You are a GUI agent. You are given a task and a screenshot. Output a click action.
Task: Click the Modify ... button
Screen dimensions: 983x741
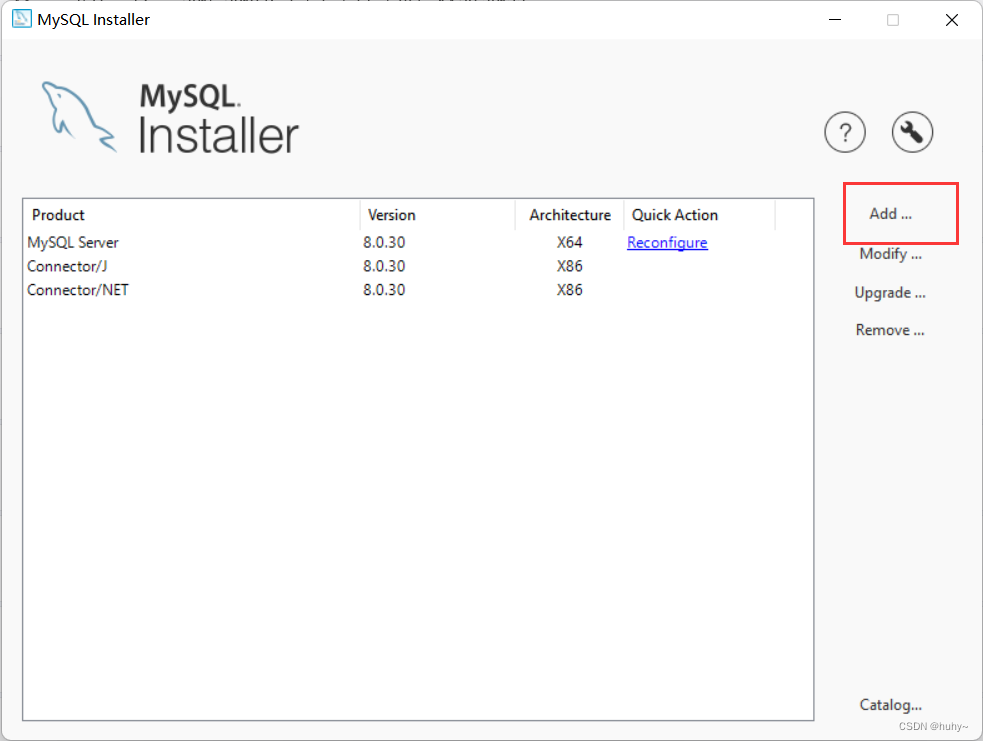890,254
